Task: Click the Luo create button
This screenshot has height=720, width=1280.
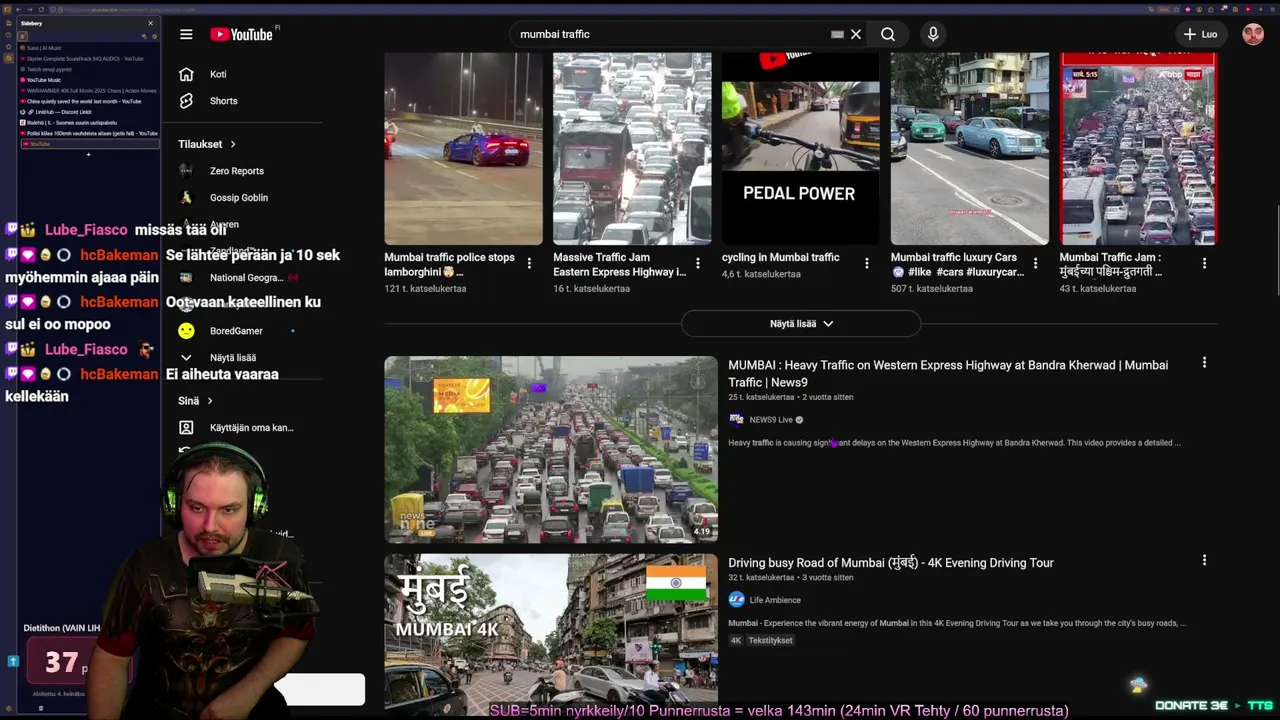Action: tap(1200, 34)
